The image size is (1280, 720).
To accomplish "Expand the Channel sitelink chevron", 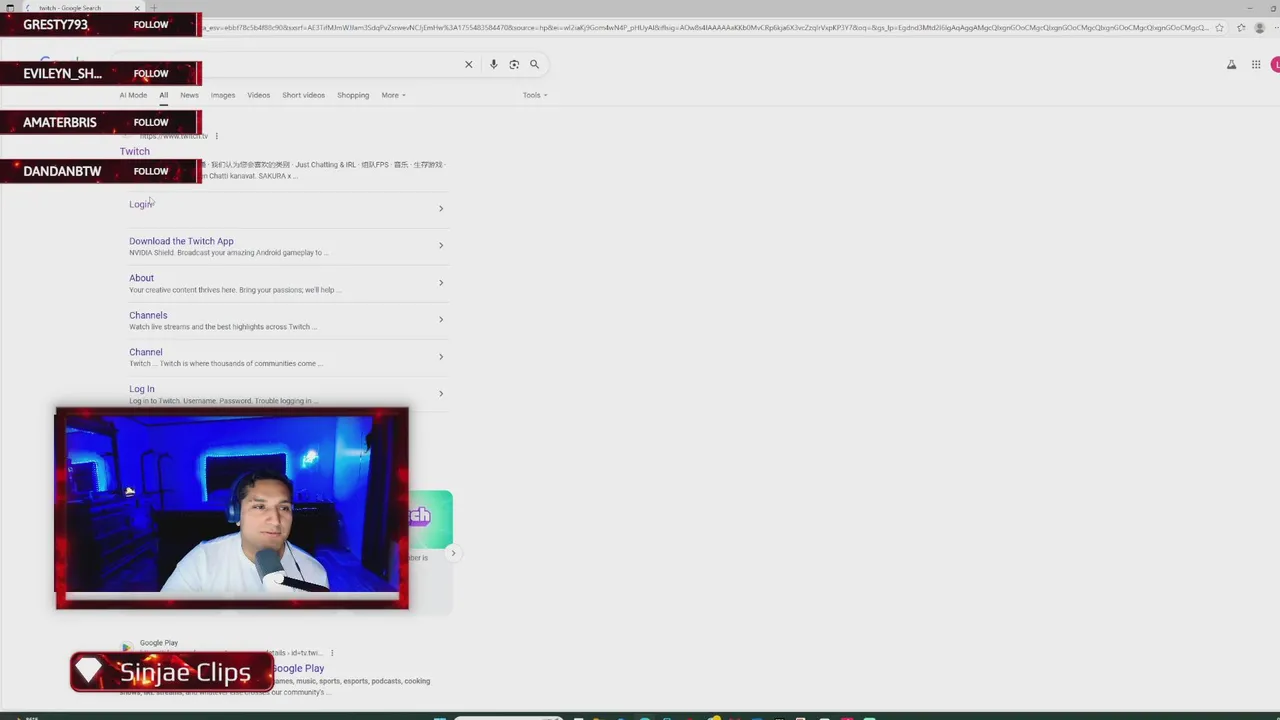I will click(x=441, y=356).
